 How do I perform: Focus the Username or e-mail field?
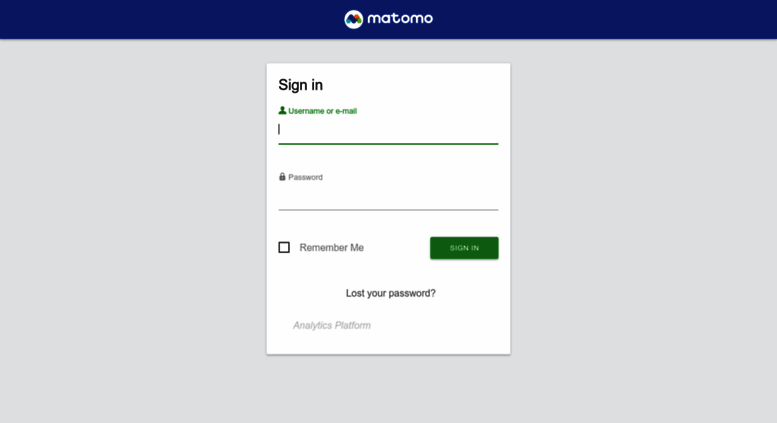point(388,130)
